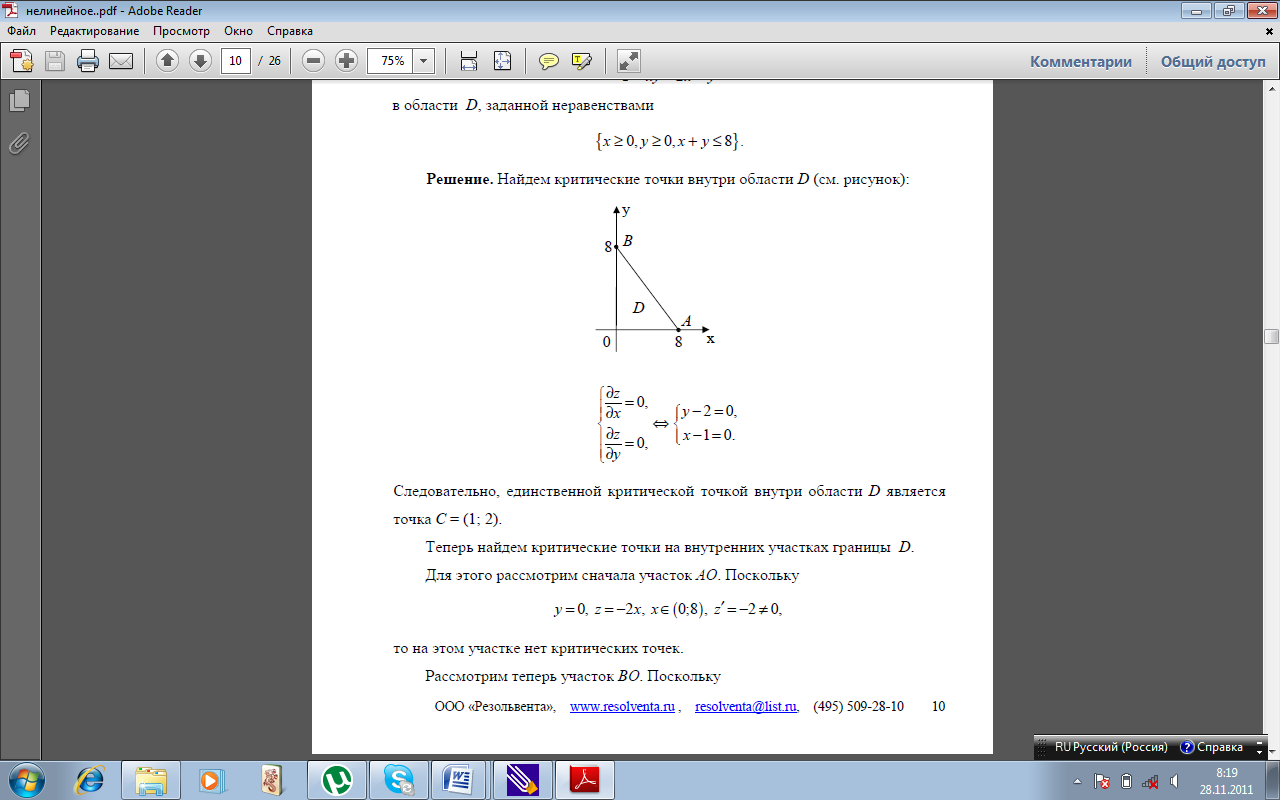This screenshot has width=1280, height=800.
Task: Click the Справка language bar help
Action: (x=1212, y=747)
